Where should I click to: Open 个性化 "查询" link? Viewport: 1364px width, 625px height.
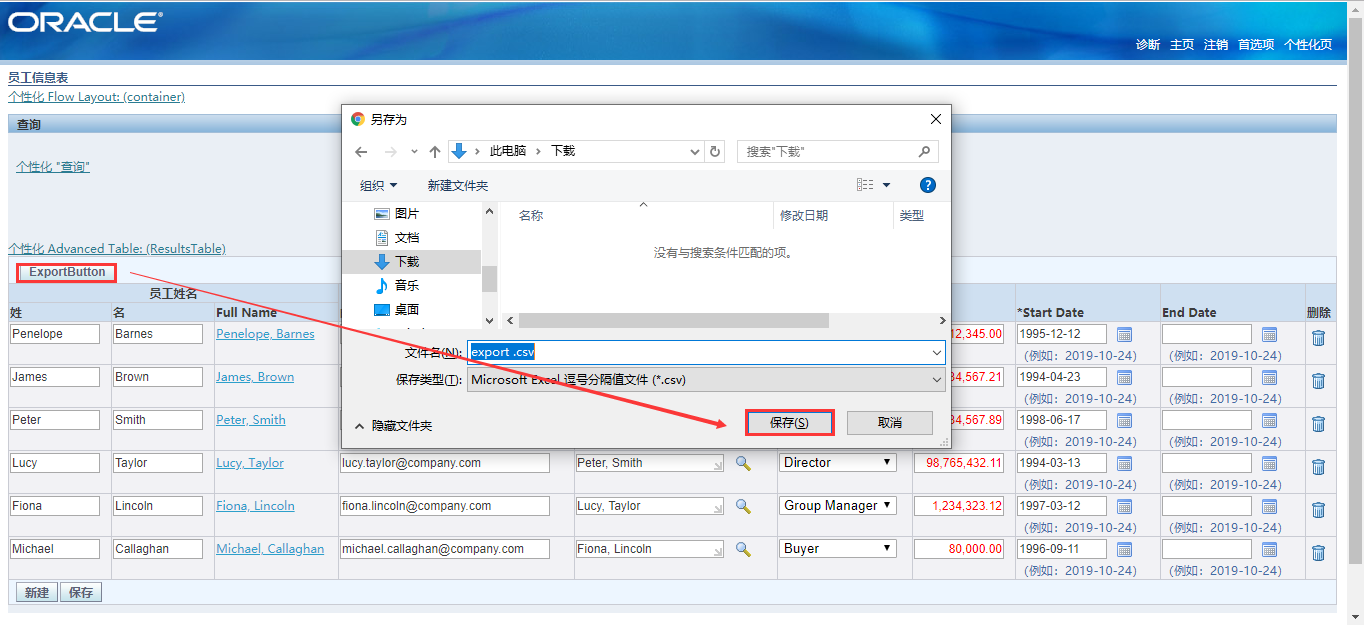coord(53,167)
